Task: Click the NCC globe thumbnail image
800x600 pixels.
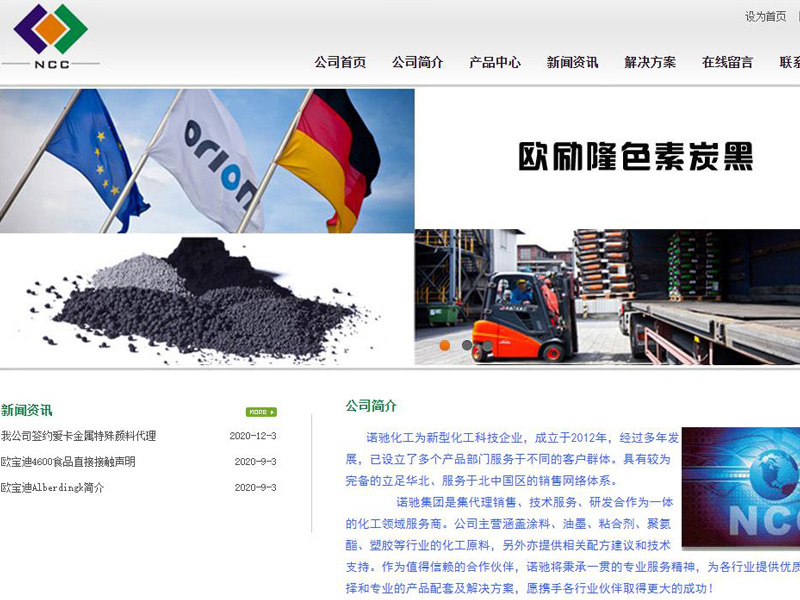Action: [x=741, y=488]
